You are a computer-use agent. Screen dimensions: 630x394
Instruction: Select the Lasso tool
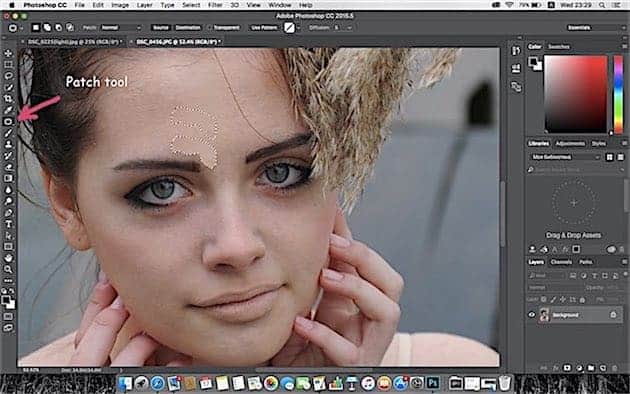[x=8, y=76]
